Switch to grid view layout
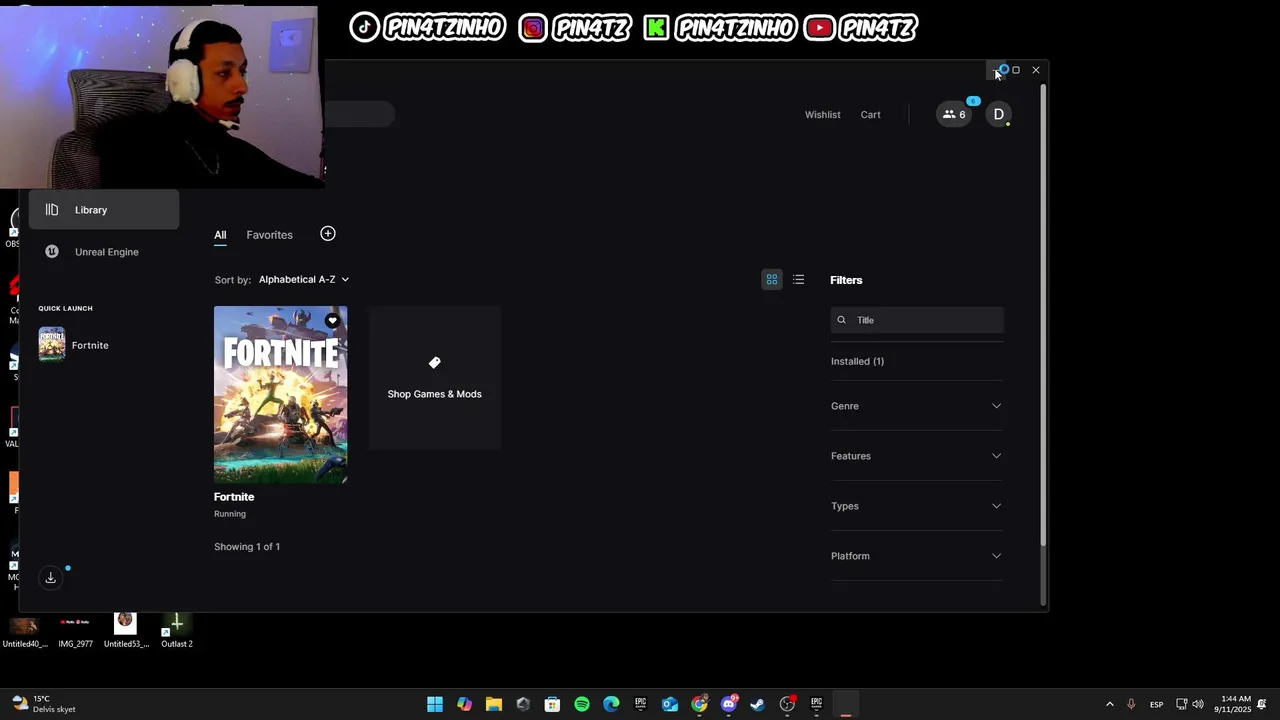The image size is (1280, 720). coord(772,280)
